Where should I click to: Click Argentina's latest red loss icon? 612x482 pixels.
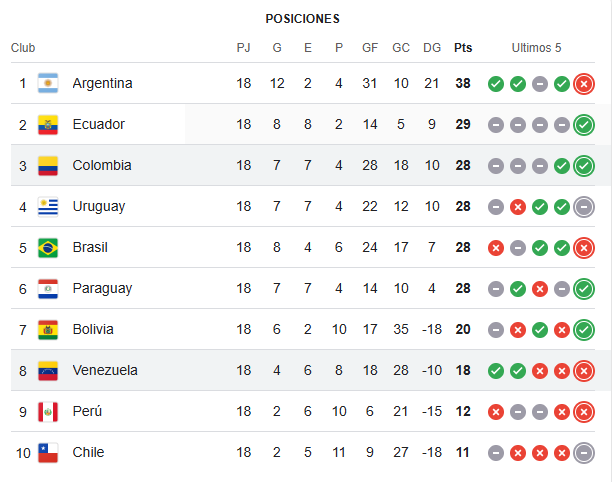[x=584, y=84]
